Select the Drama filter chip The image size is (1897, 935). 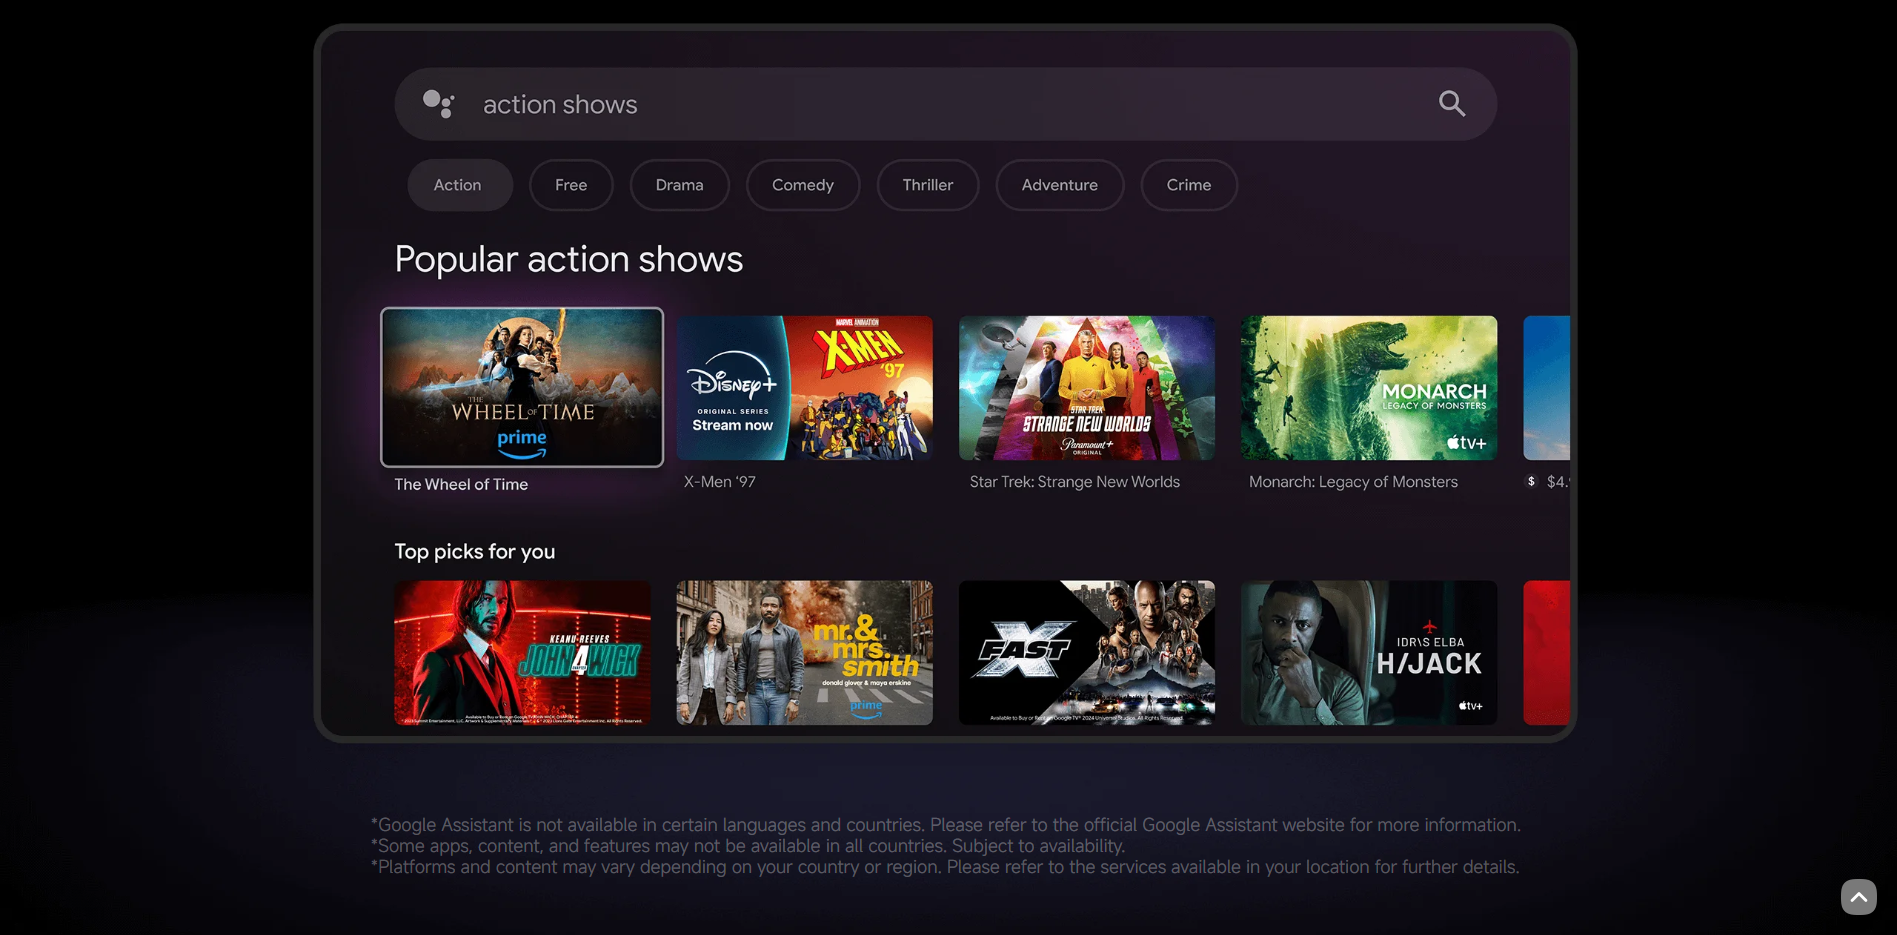click(680, 185)
